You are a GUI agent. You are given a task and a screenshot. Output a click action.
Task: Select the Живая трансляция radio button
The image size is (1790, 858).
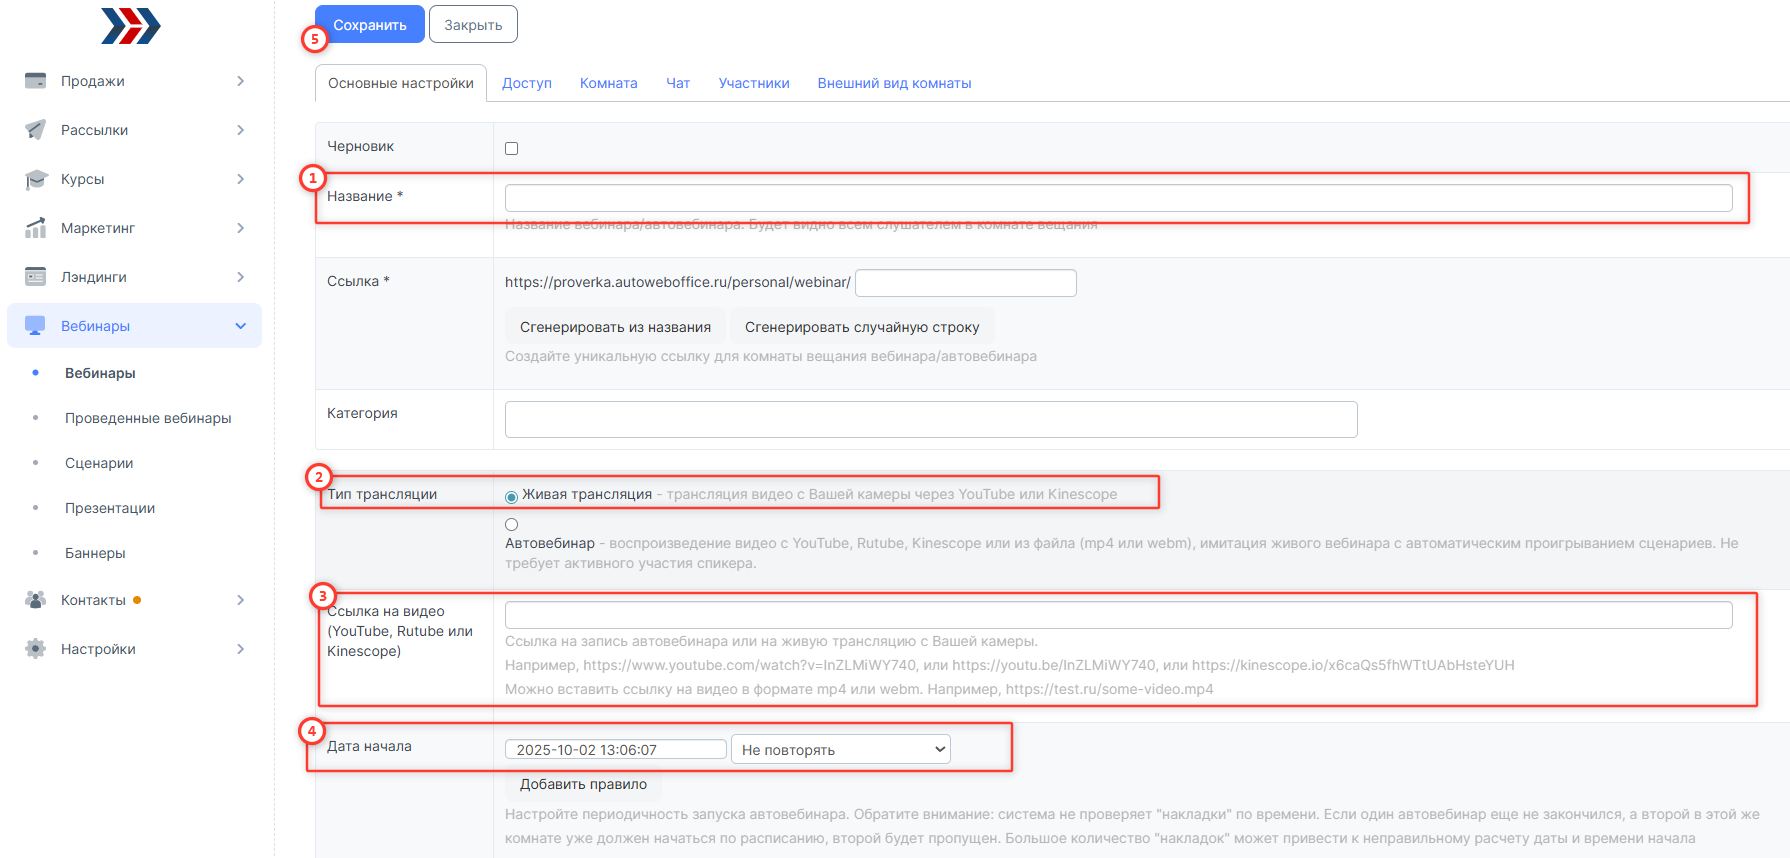511,496
